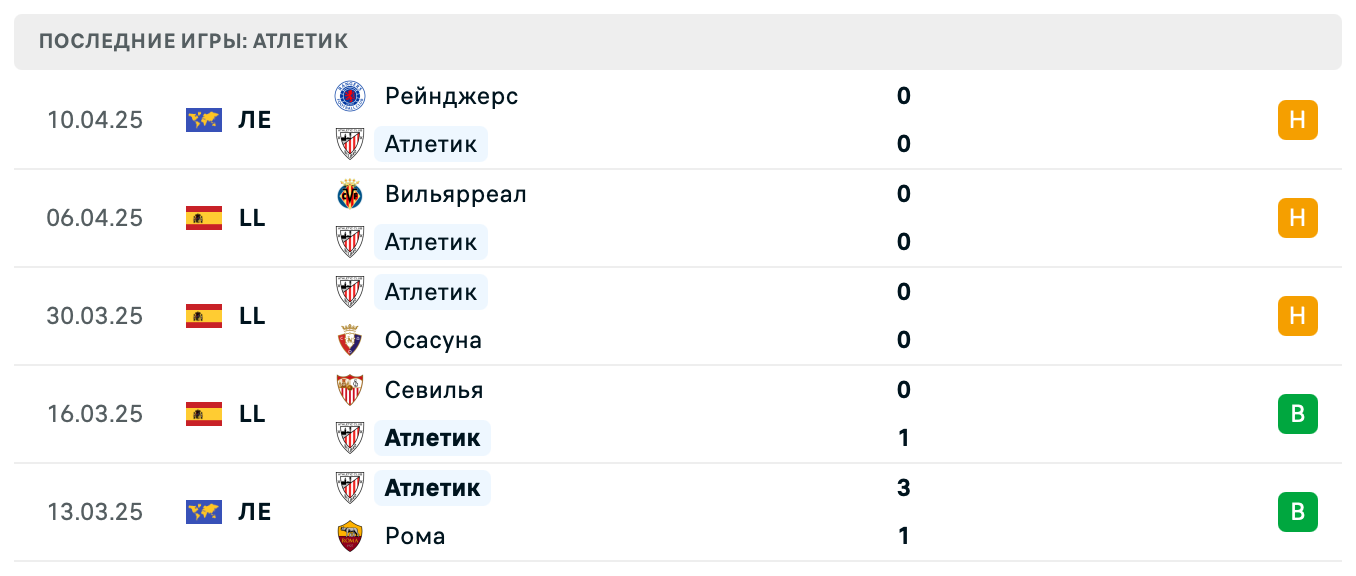Screen dimensions: 1356x576
Task: Click the 'Последние игры: Атлетик' header
Action: (193, 42)
